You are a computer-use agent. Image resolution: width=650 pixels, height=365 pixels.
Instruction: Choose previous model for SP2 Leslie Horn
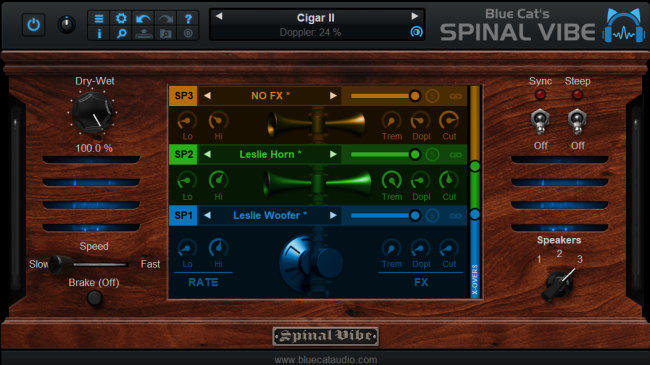[207, 154]
